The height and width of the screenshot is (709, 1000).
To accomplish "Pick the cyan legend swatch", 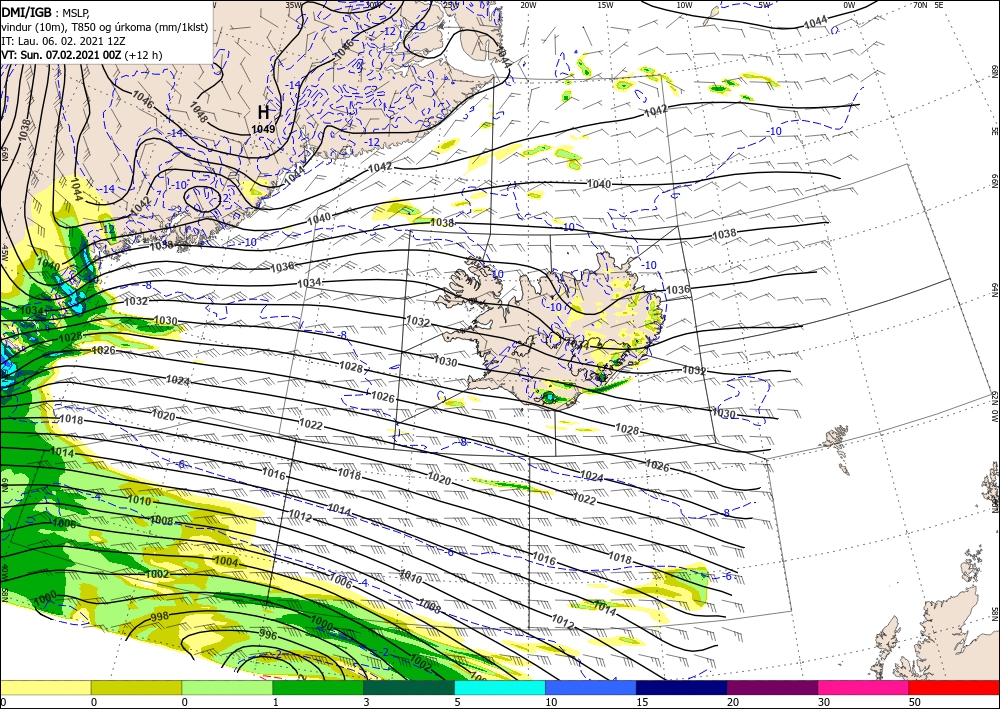I will click(500, 687).
